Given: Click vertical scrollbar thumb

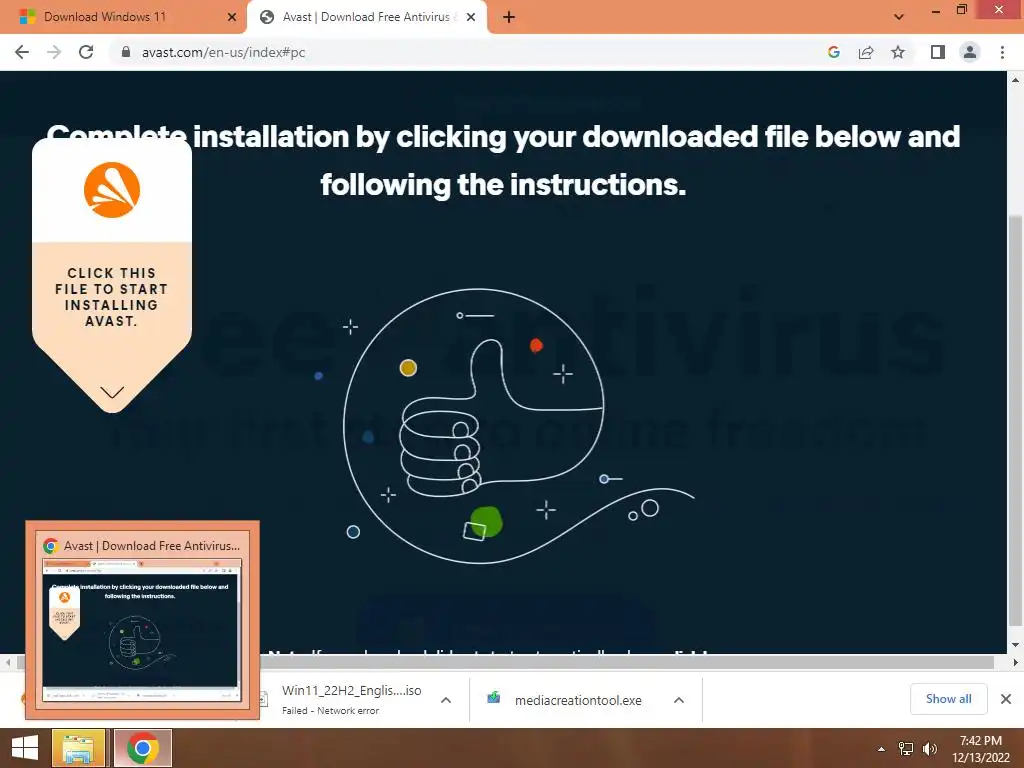Looking at the screenshot, I should tap(1016, 422).
